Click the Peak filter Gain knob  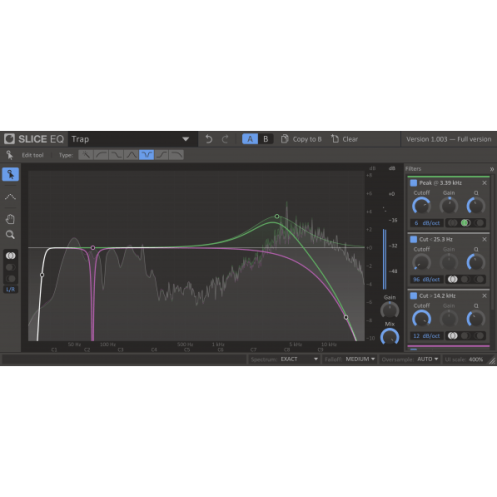tap(449, 205)
